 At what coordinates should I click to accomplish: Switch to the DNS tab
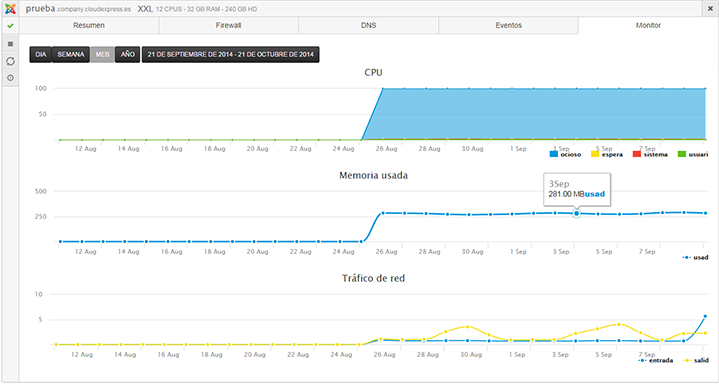[369, 25]
